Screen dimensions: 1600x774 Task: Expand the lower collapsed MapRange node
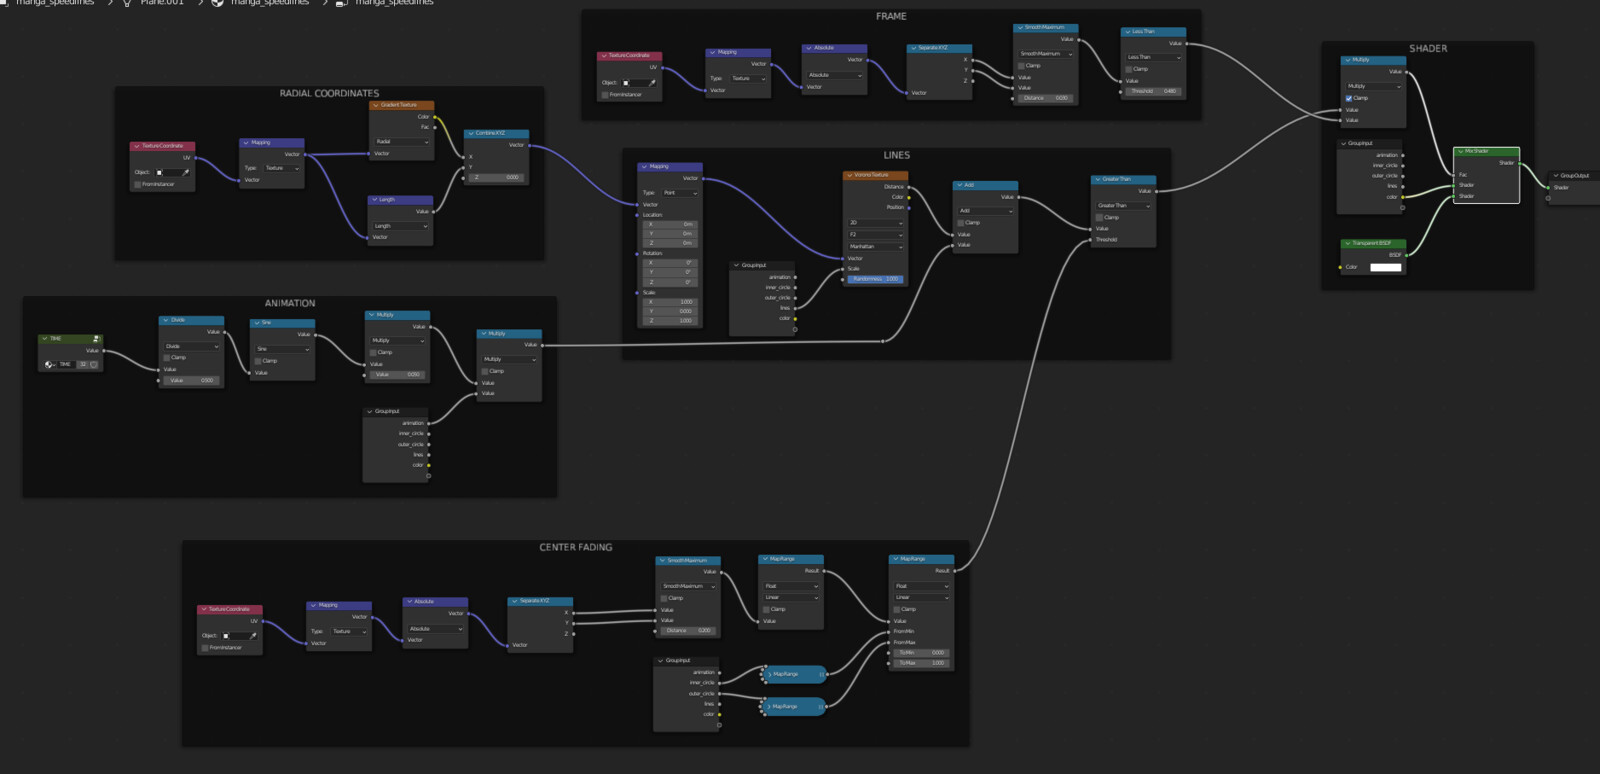[769, 706]
